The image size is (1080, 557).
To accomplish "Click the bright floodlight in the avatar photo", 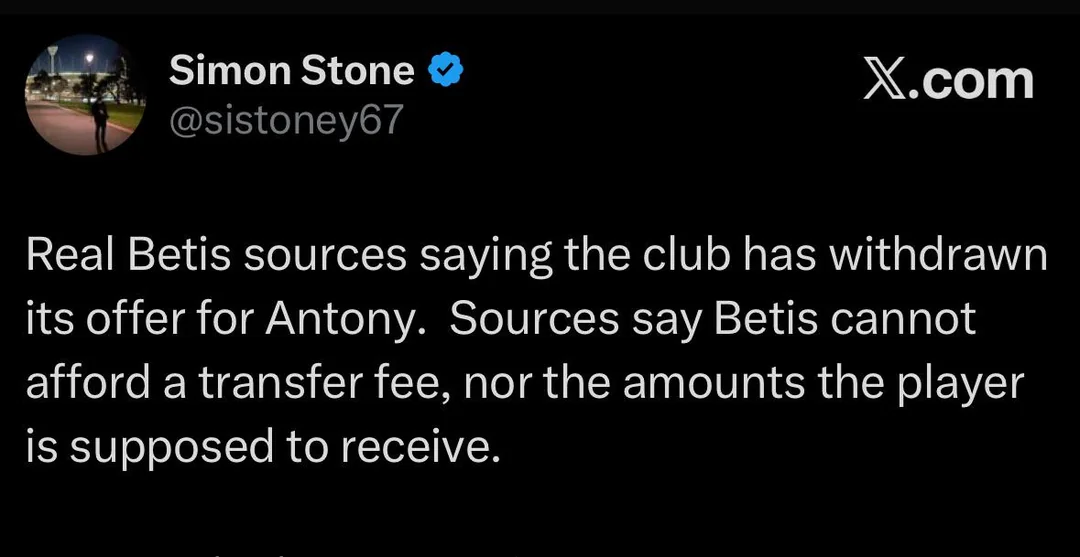I will click(x=89, y=59).
